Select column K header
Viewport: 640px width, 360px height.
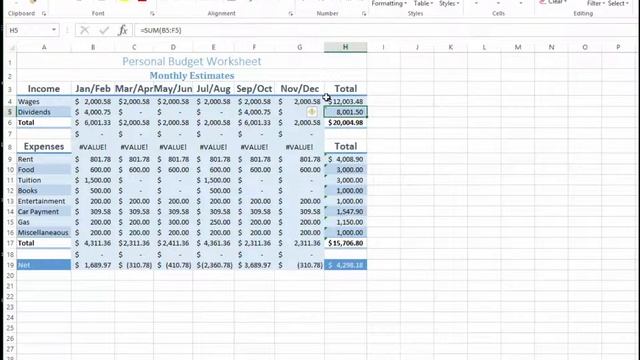click(451, 47)
